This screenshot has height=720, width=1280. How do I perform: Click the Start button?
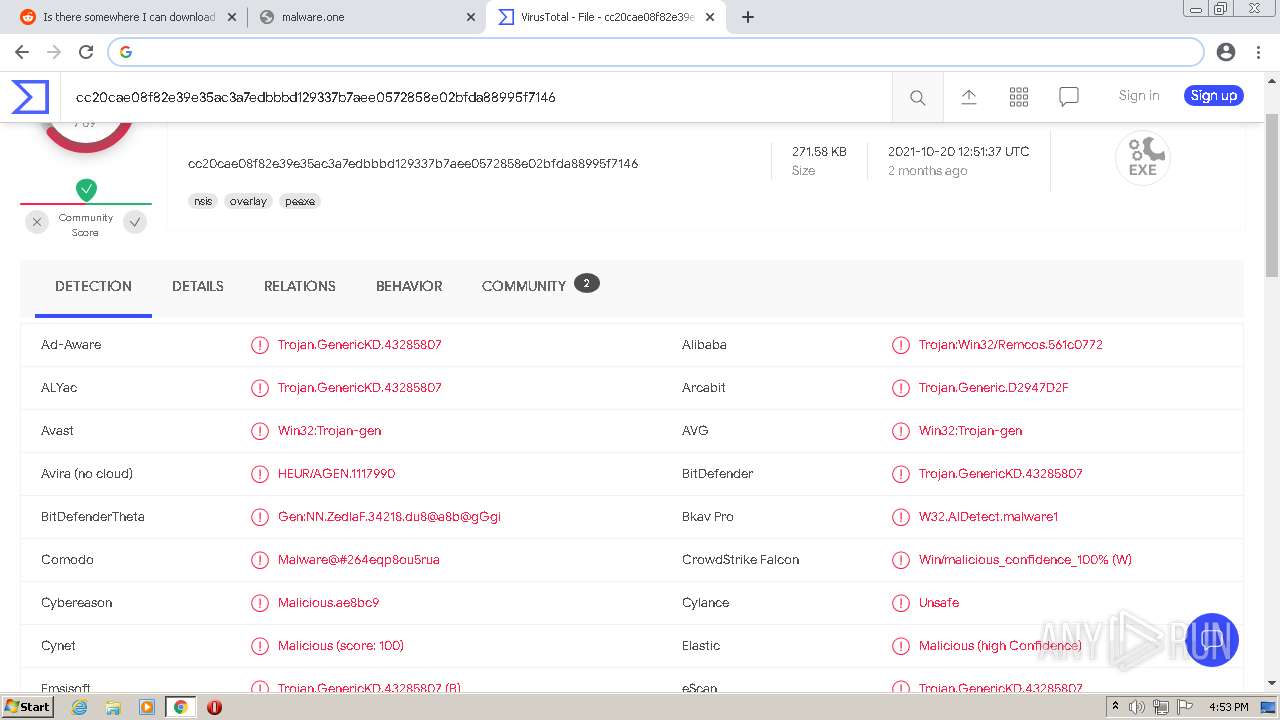pyautogui.click(x=28, y=707)
